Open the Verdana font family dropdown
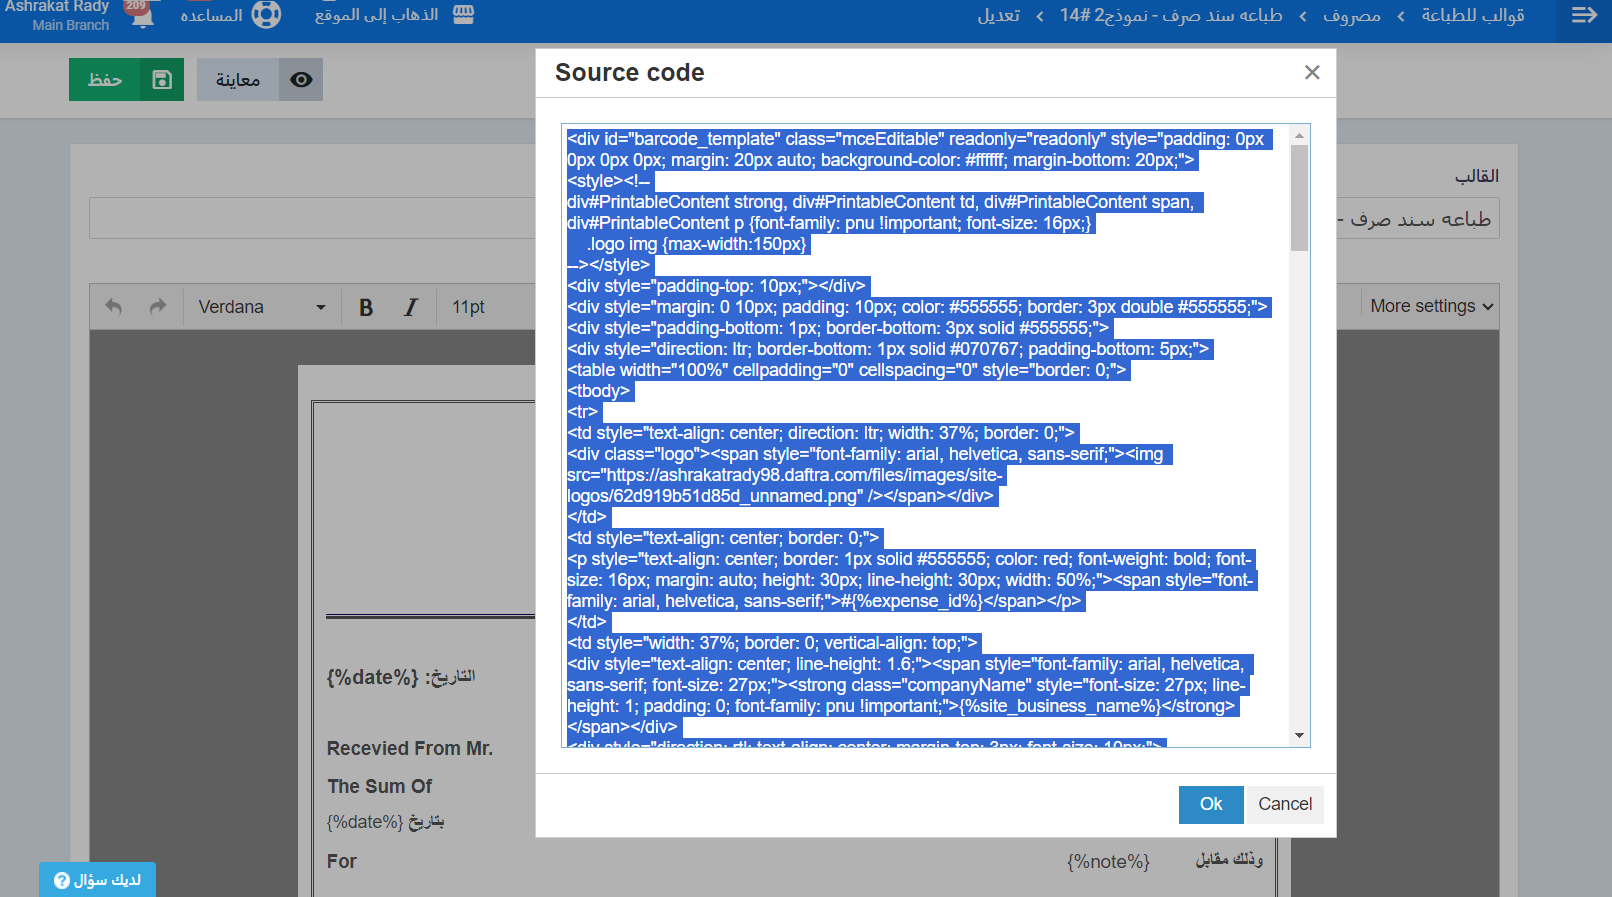The width and height of the screenshot is (1612, 897). (262, 307)
